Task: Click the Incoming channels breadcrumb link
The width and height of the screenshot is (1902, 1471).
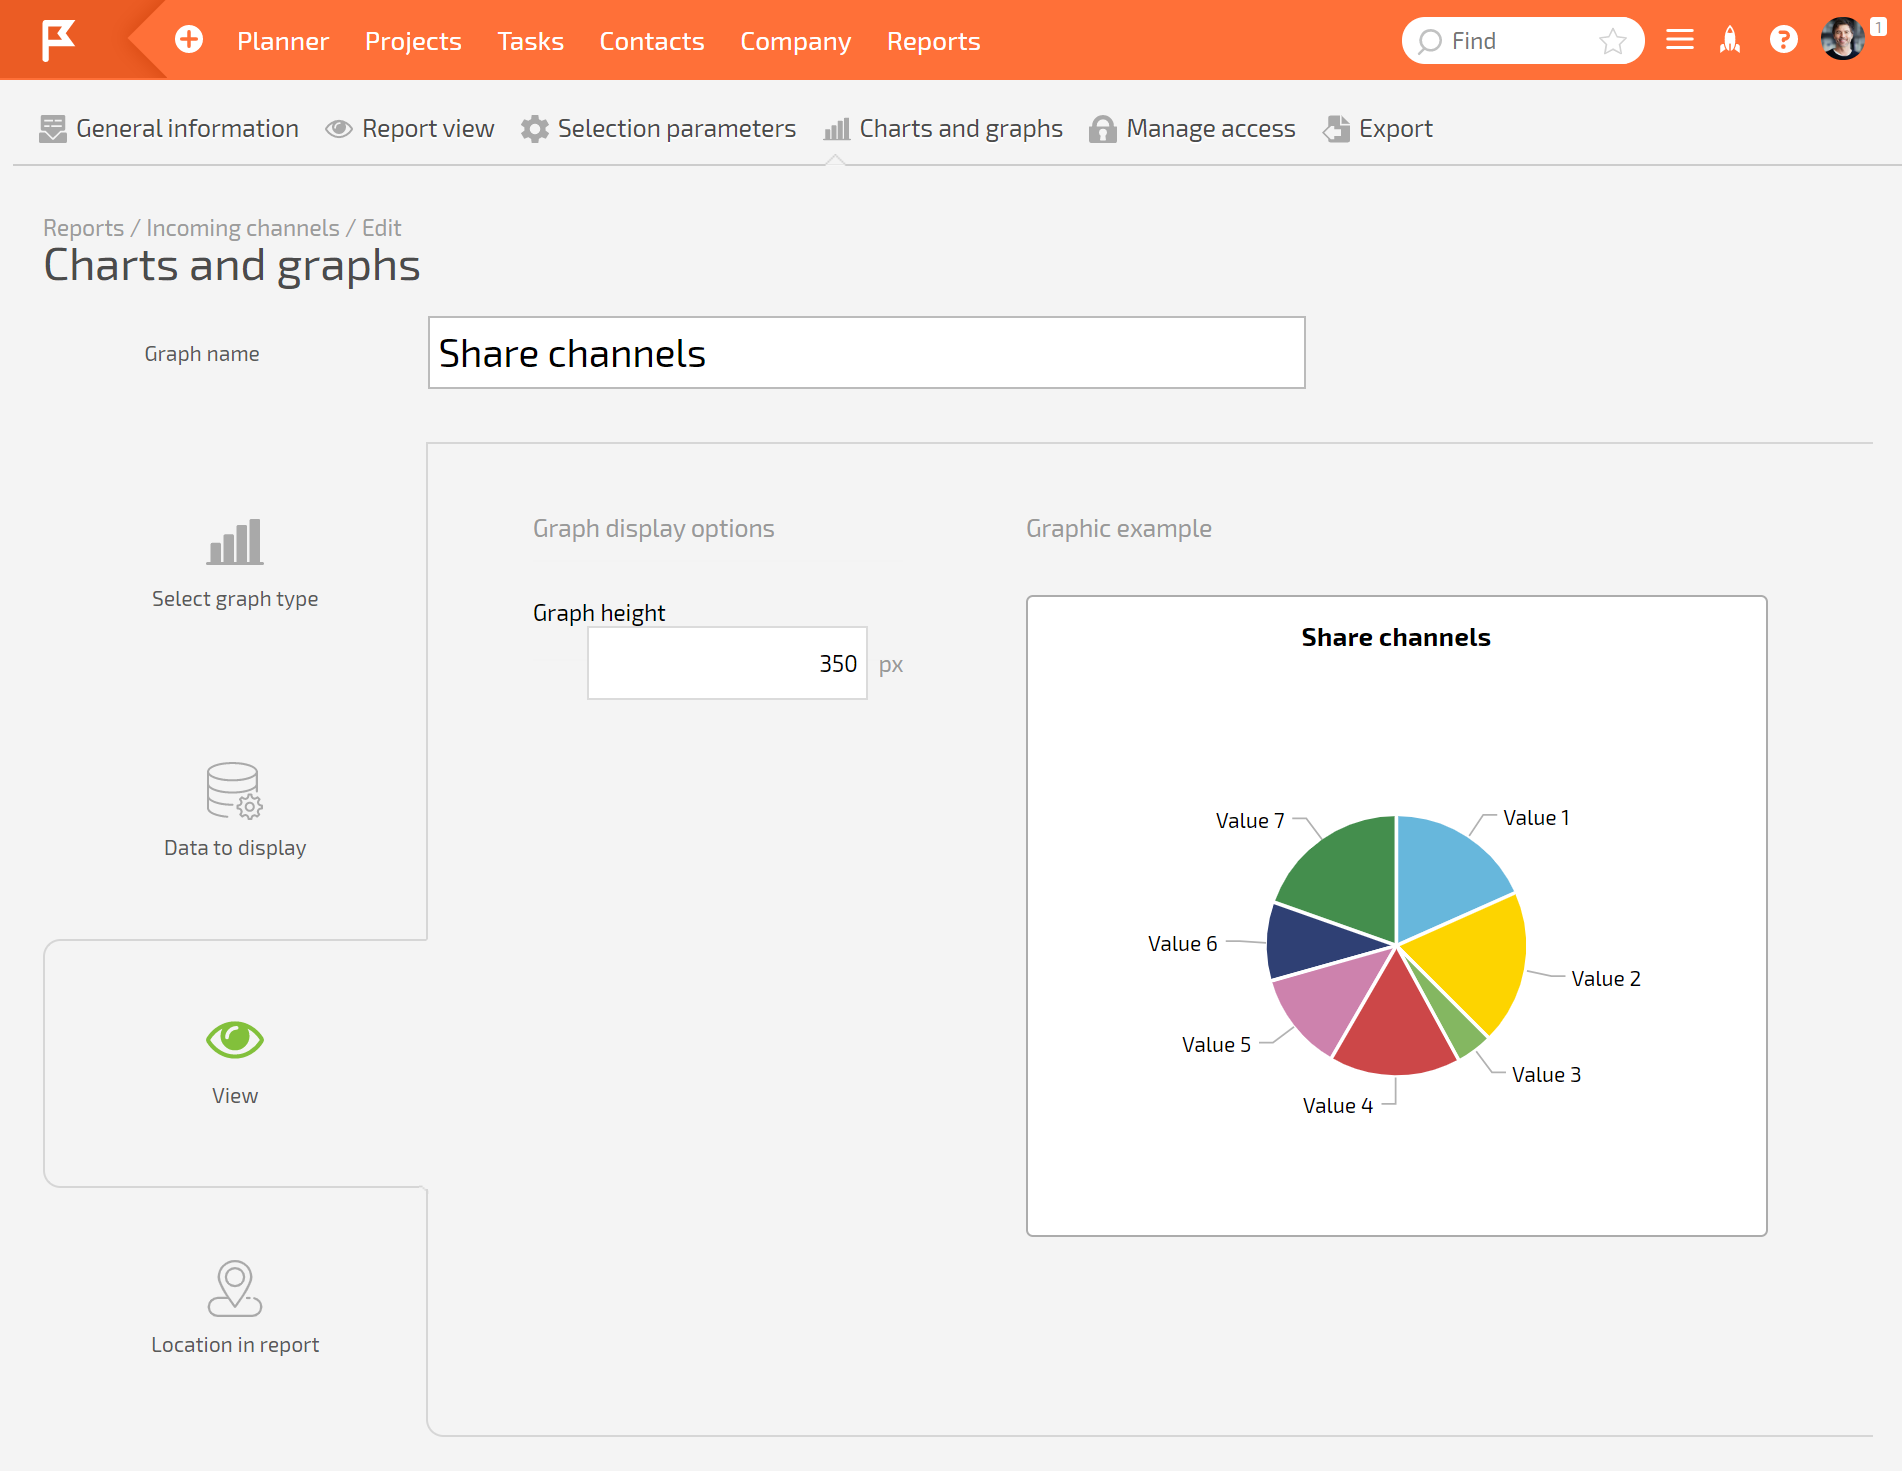Action: pos(243,228)
